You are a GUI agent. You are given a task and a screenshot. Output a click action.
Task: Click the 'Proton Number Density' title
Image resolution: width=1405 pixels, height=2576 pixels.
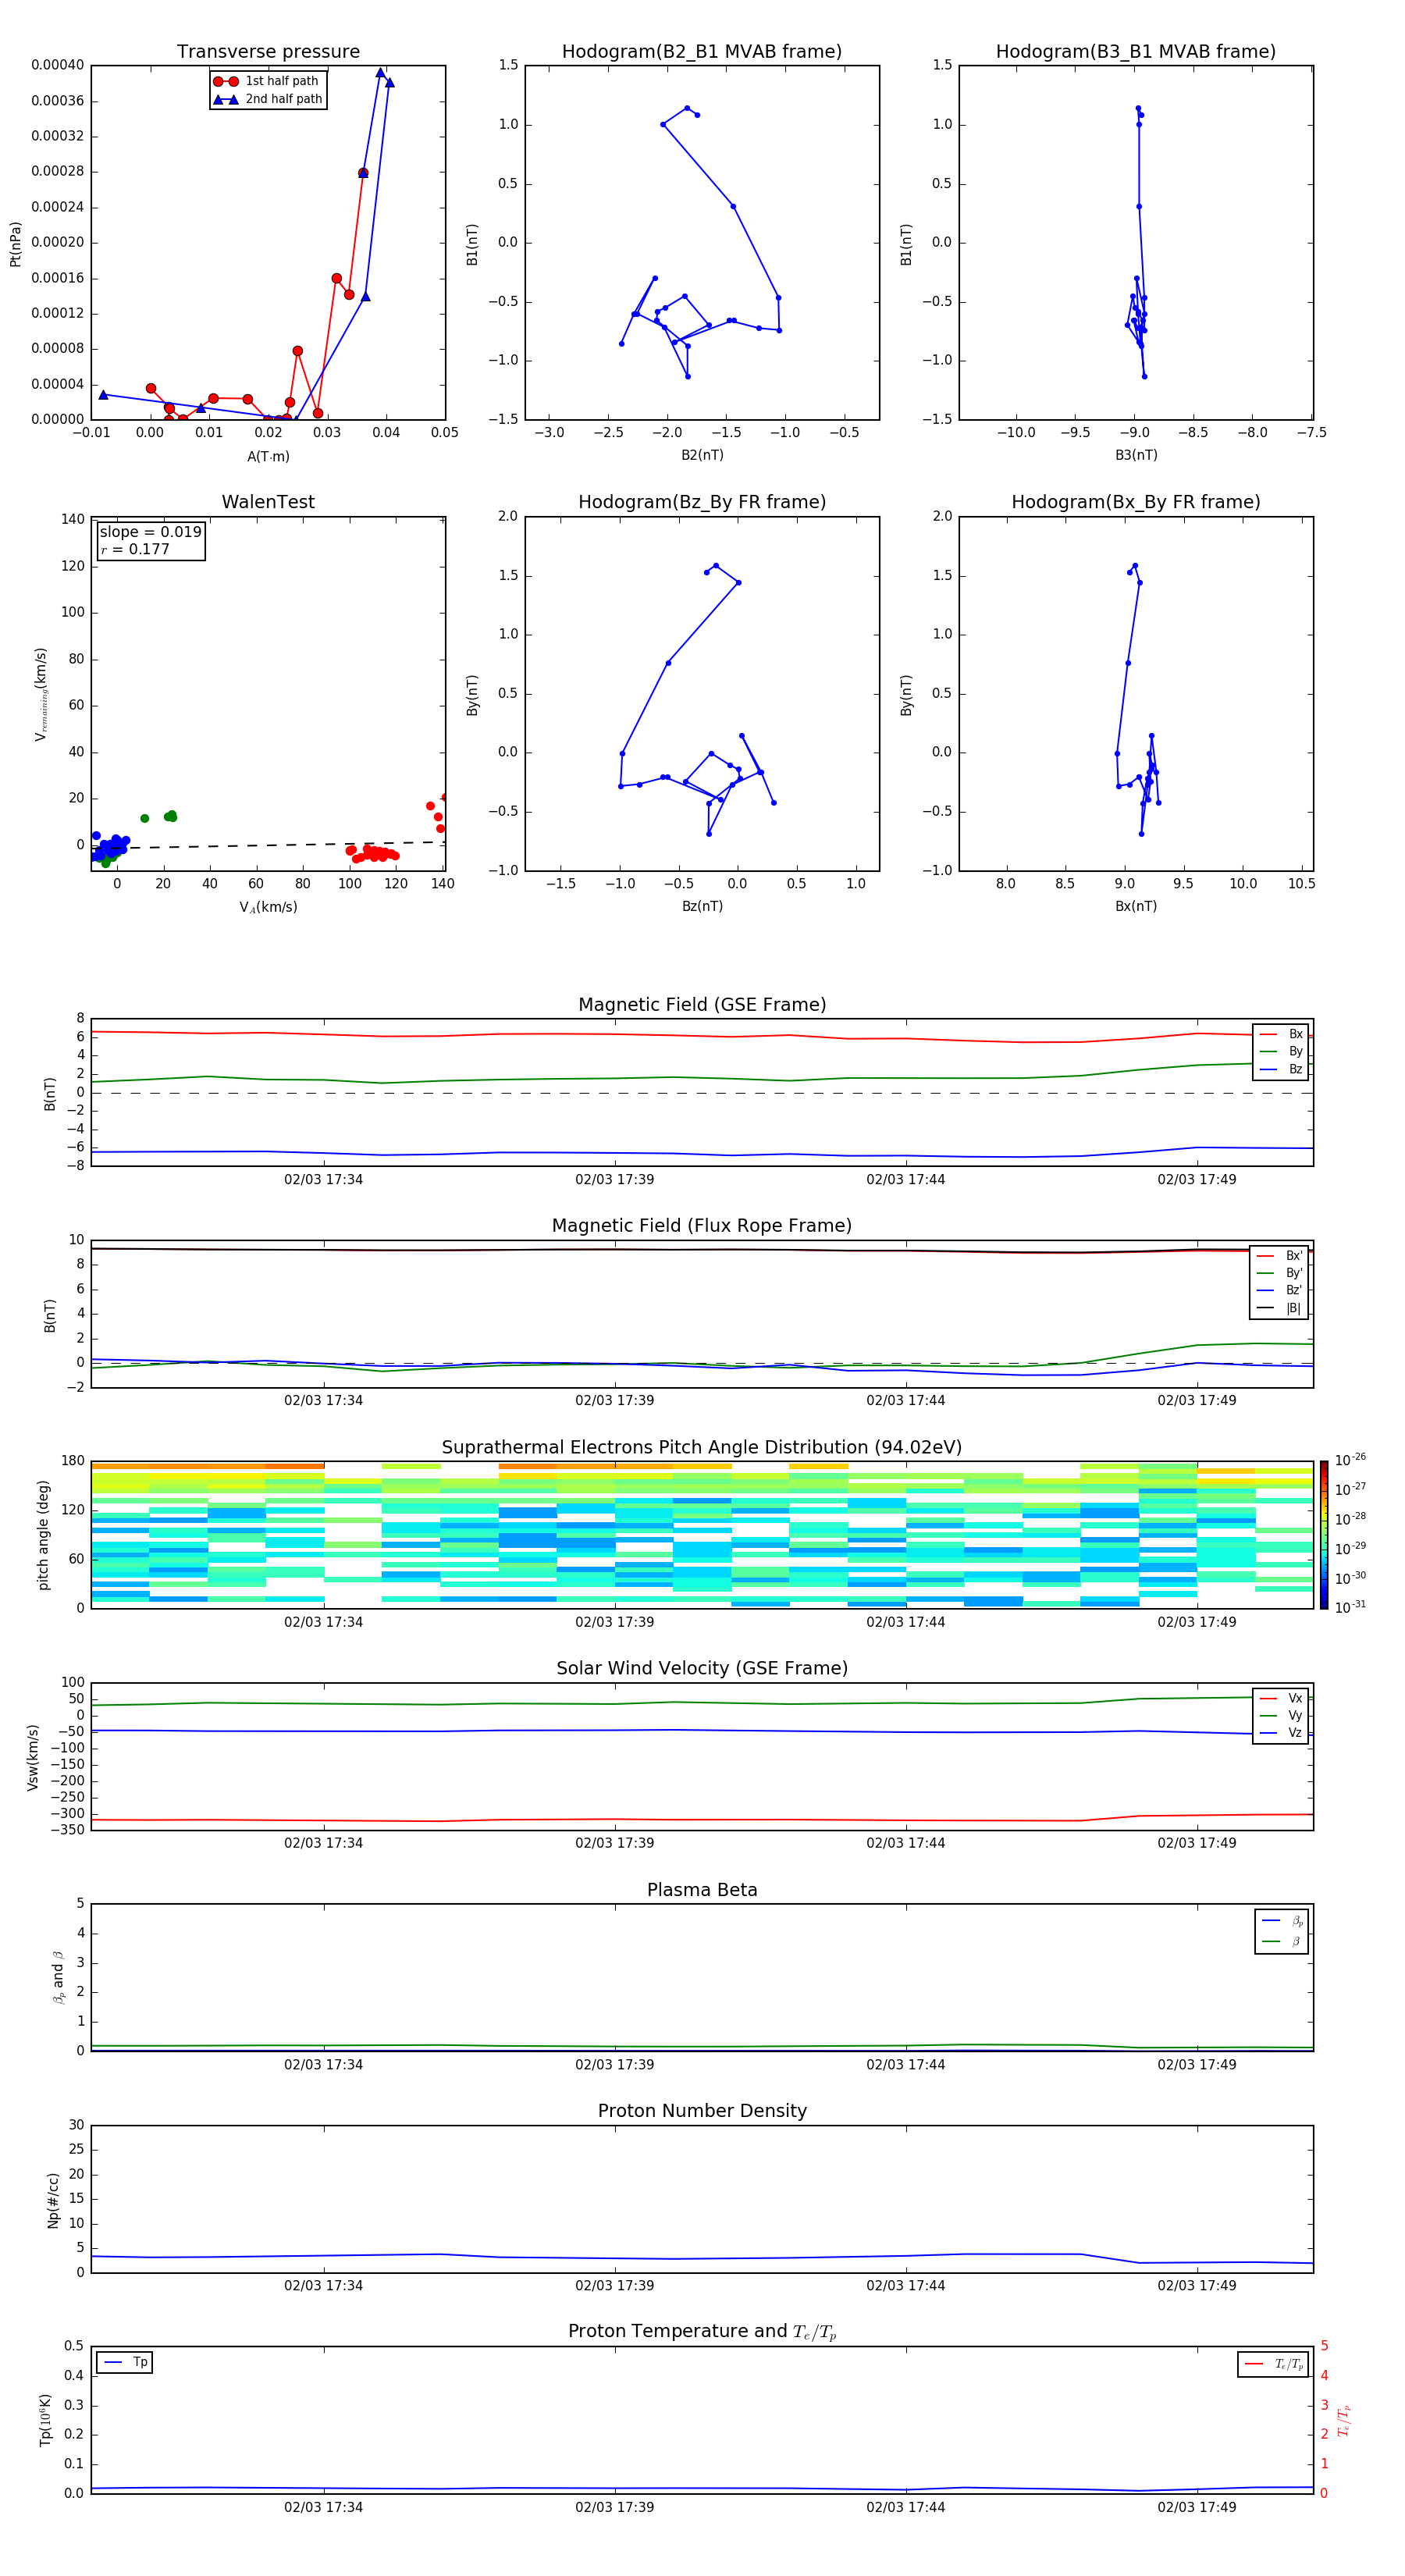(702, 2111)
